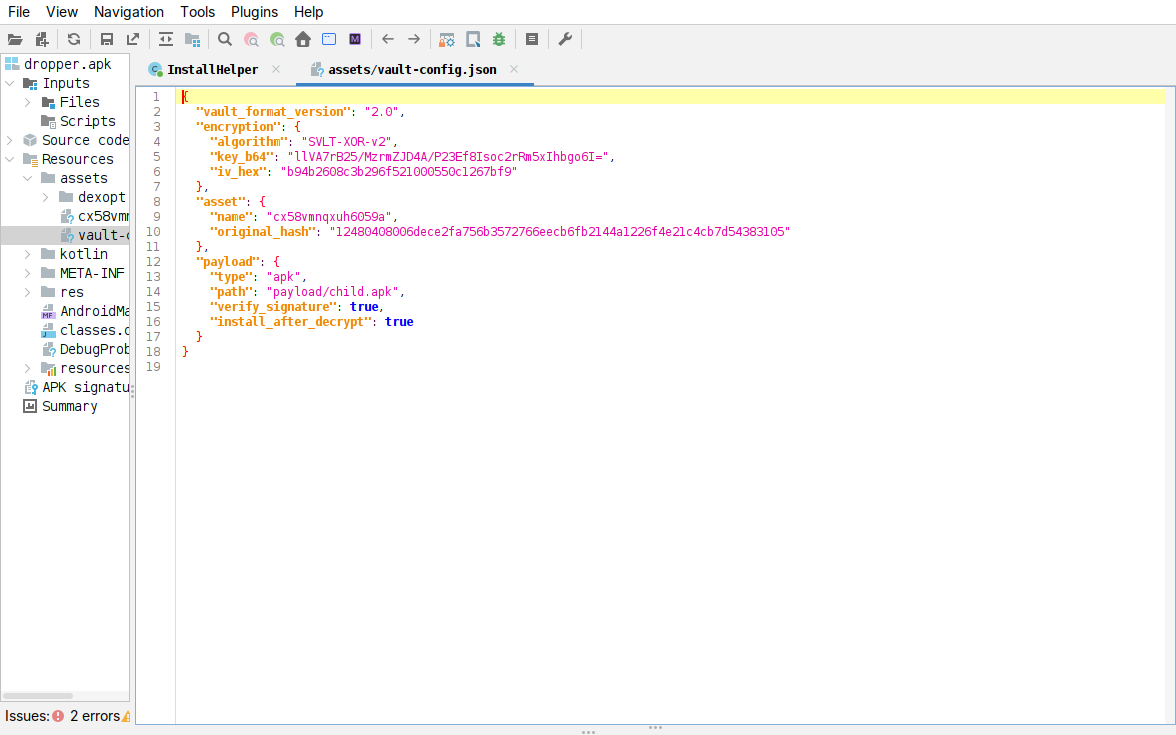This screenshot has width=1176, height=735.
Task: Navigate back with the left arrow
Action: (388, 39)
